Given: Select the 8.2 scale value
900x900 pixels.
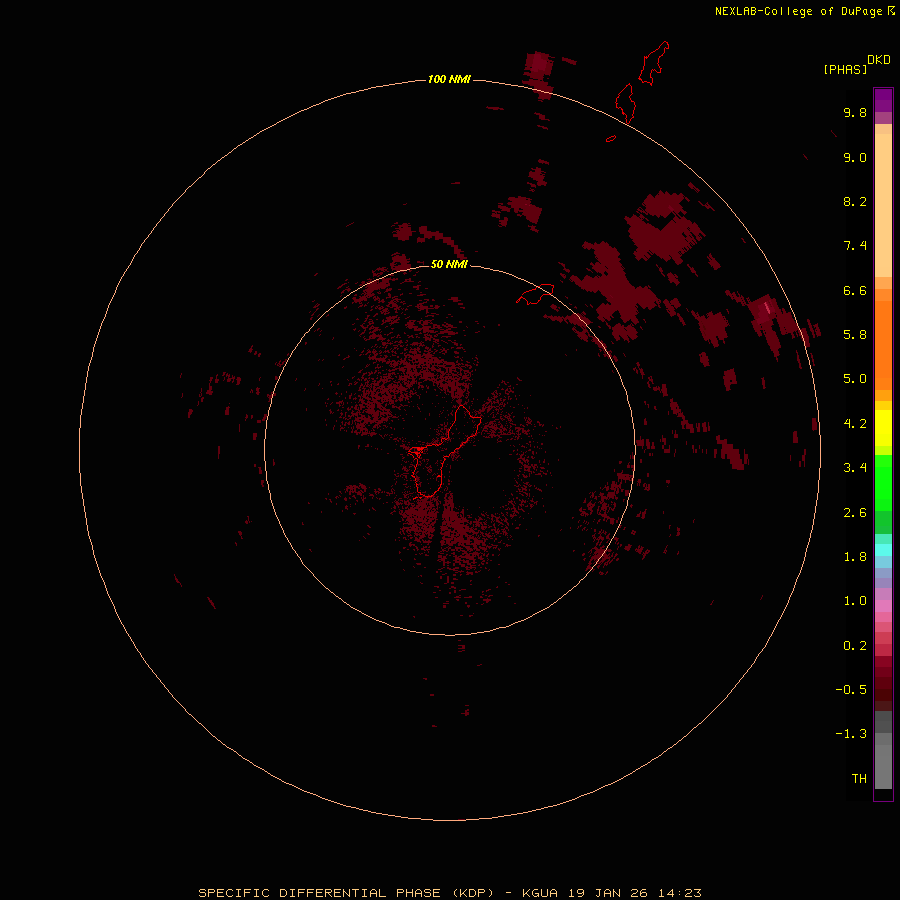Looking at the screenshot, I should 855,201.
